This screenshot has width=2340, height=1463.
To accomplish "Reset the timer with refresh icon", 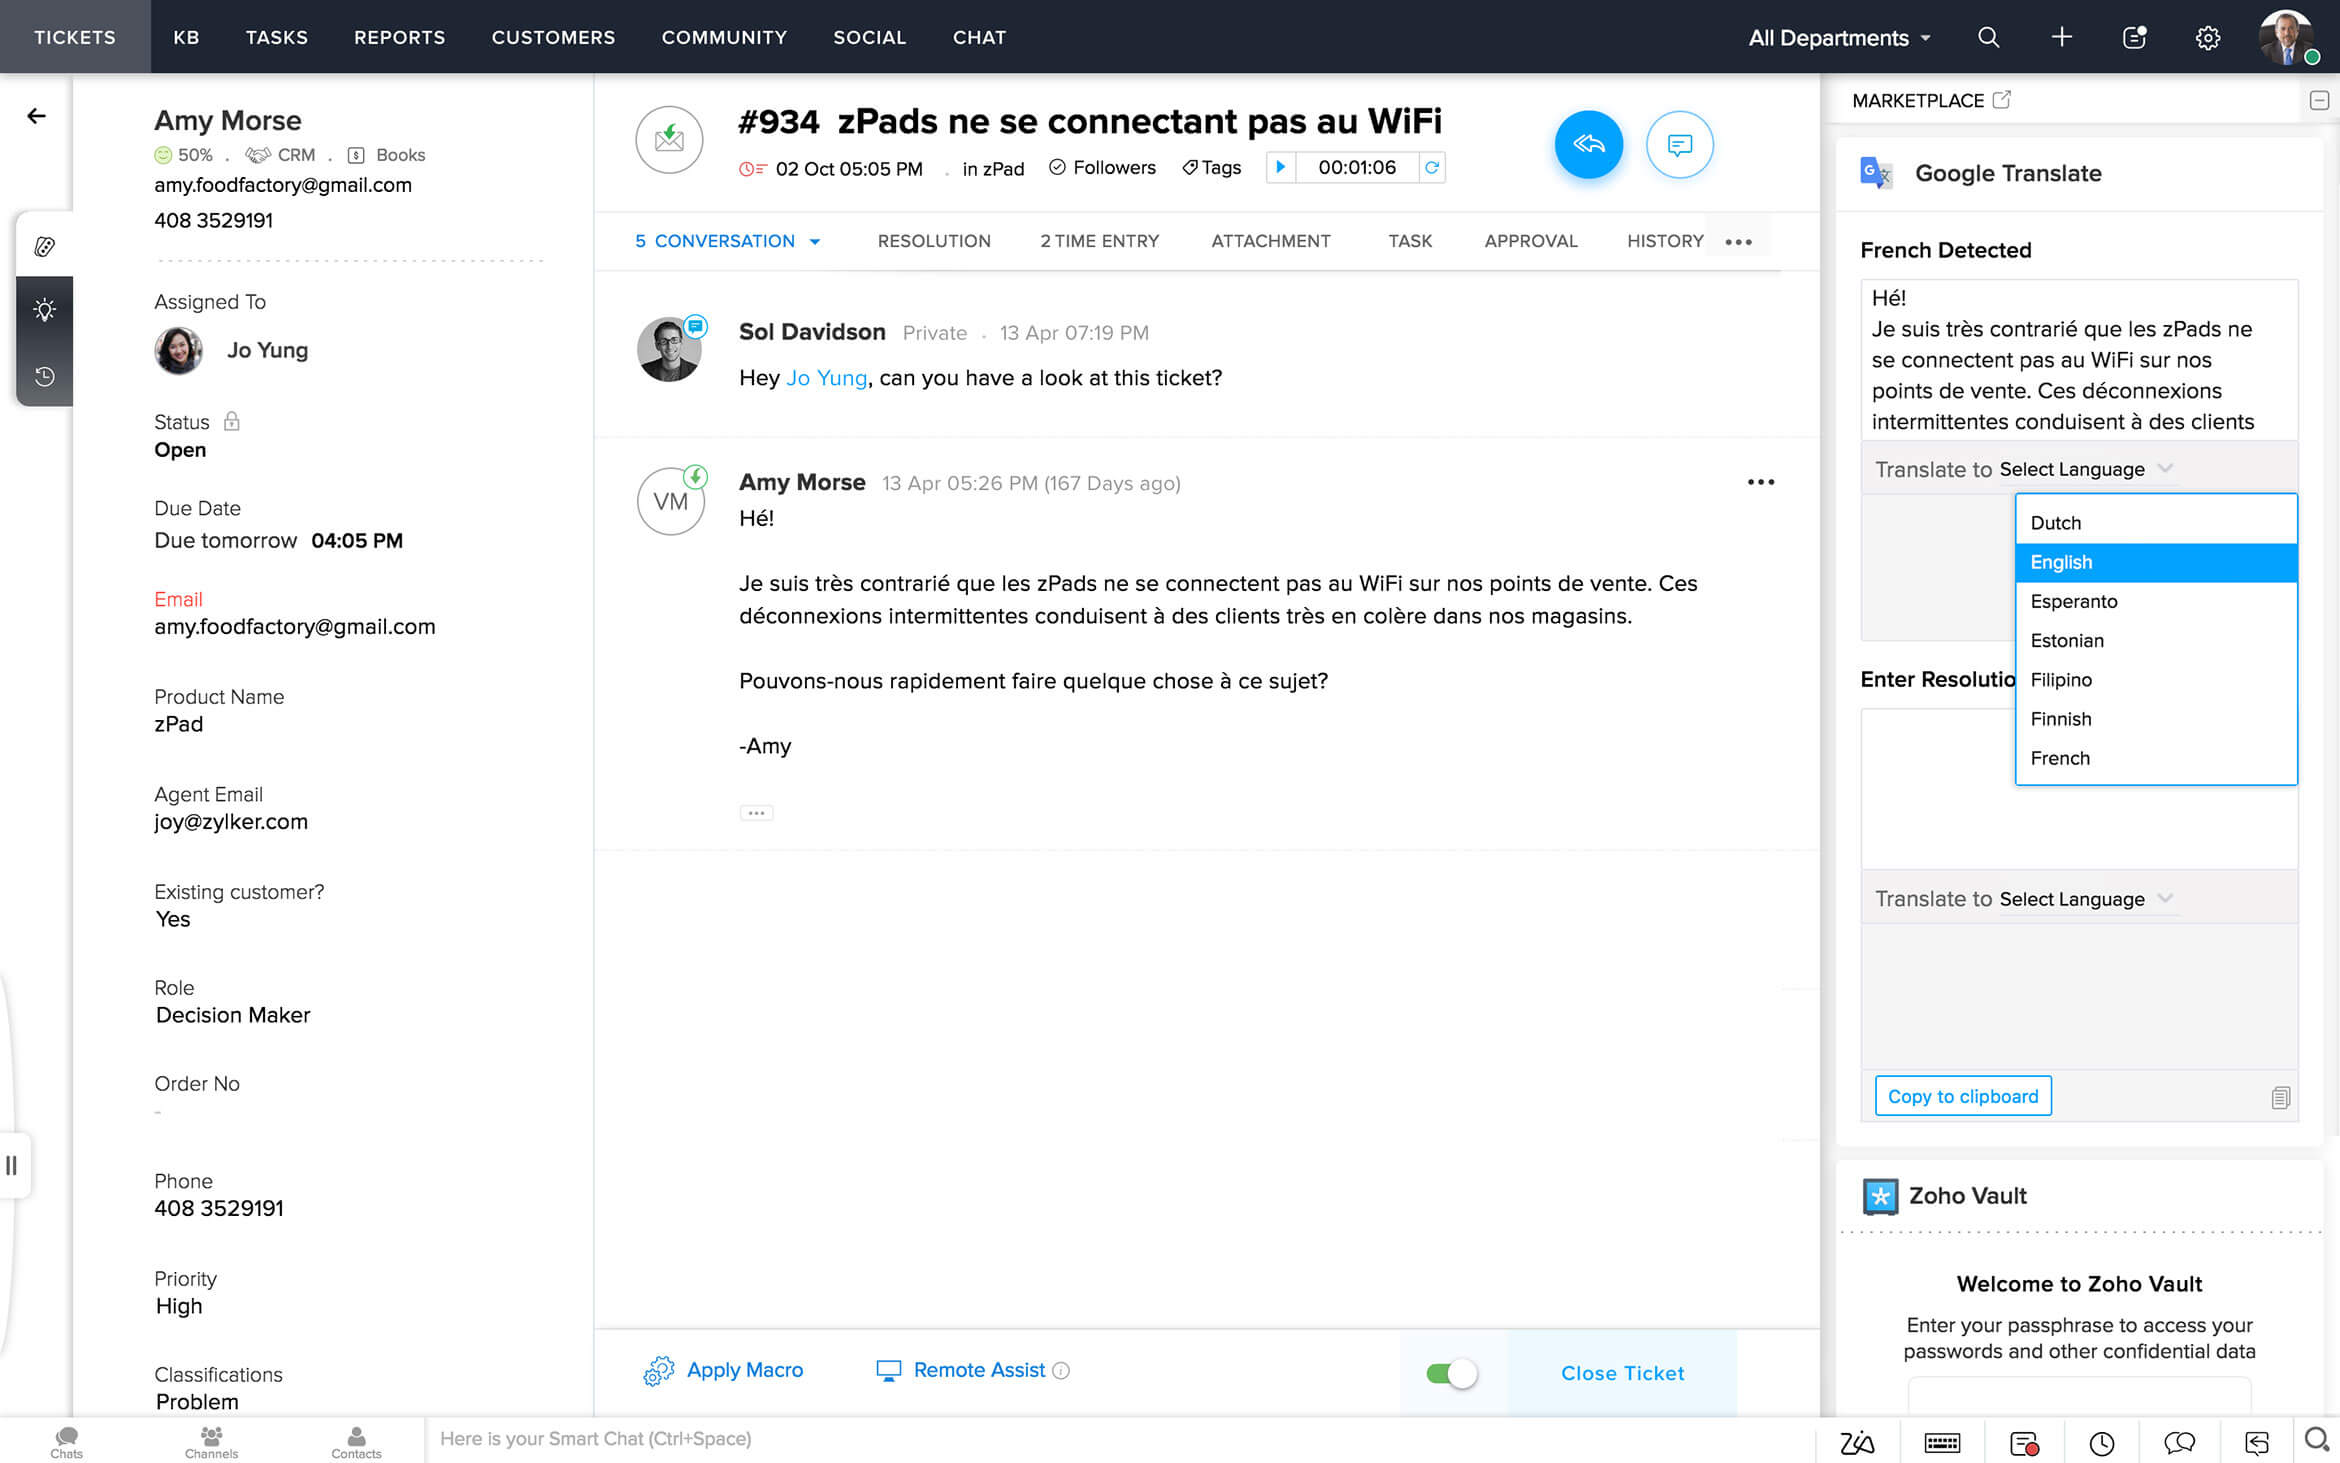I will 1432,167.
